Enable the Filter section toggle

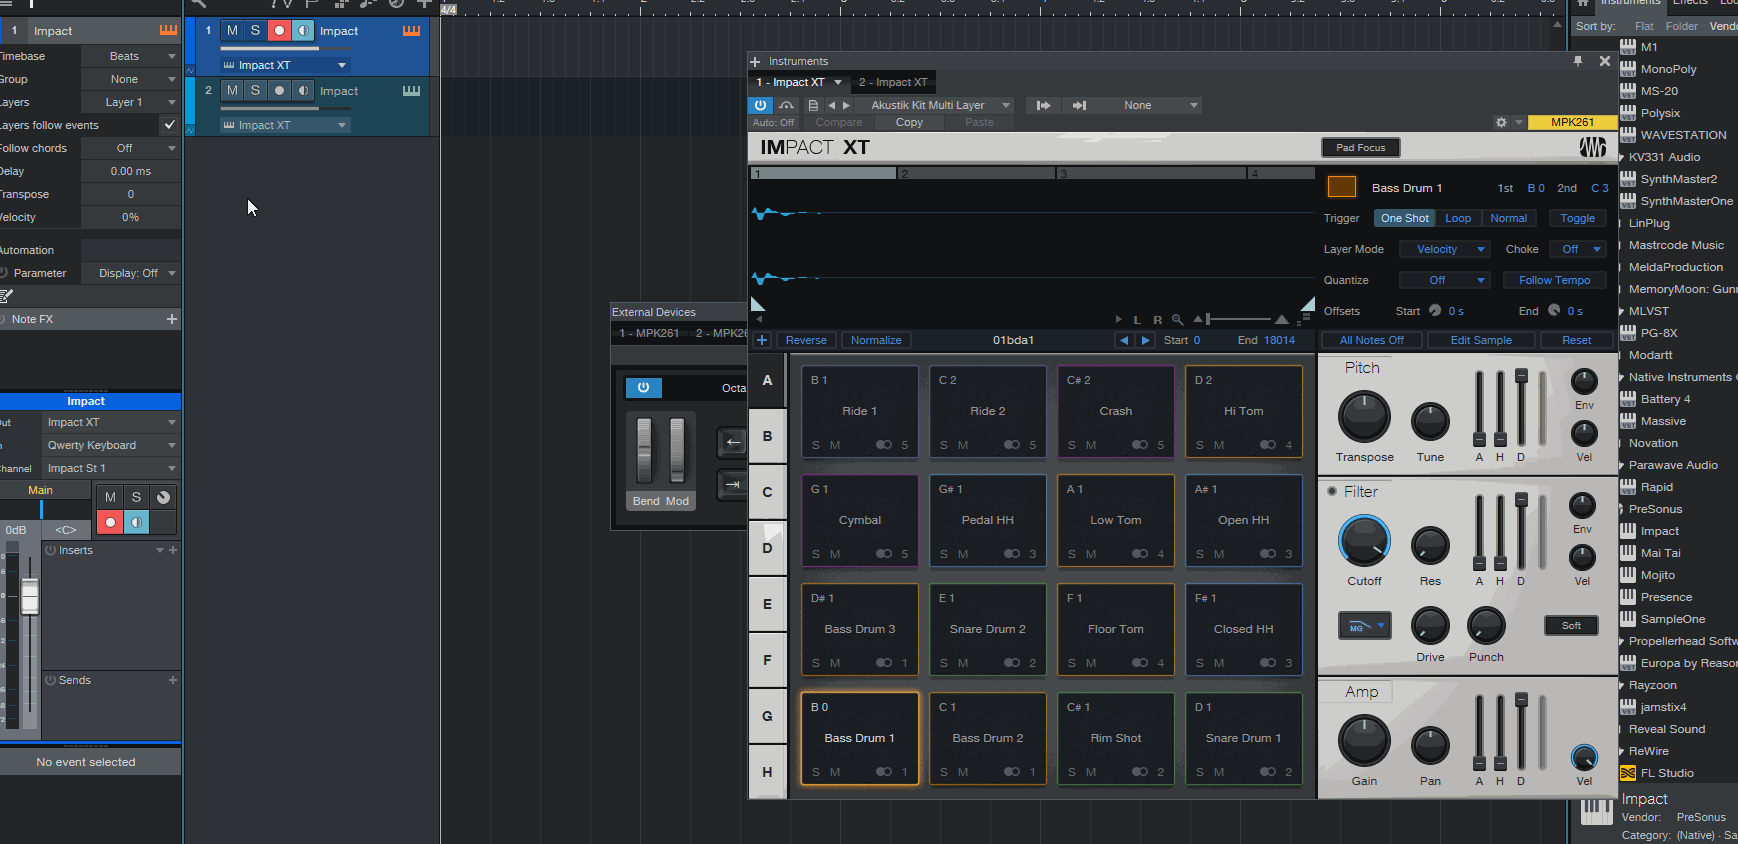click(1332, 491)
